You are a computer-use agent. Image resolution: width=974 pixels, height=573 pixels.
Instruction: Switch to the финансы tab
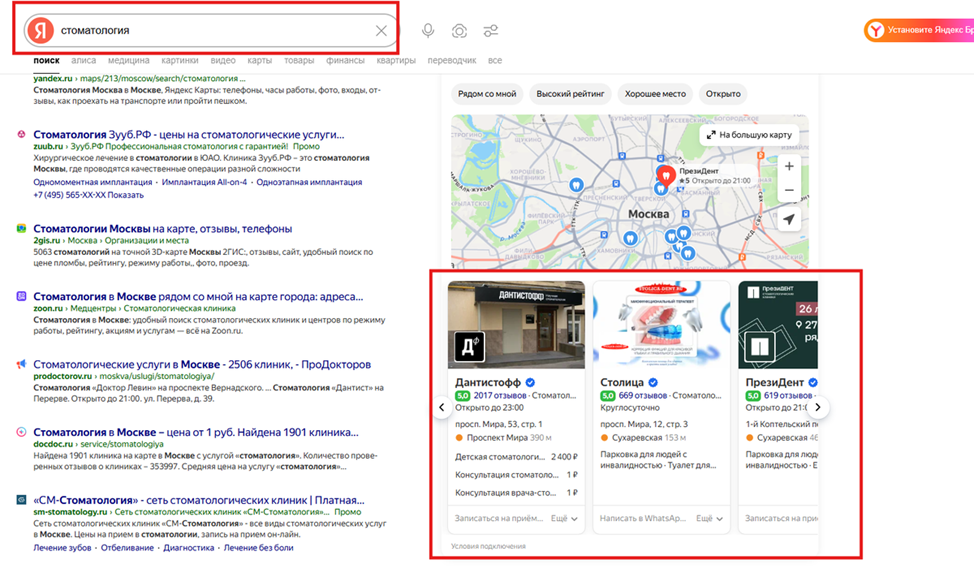(345, 60)
